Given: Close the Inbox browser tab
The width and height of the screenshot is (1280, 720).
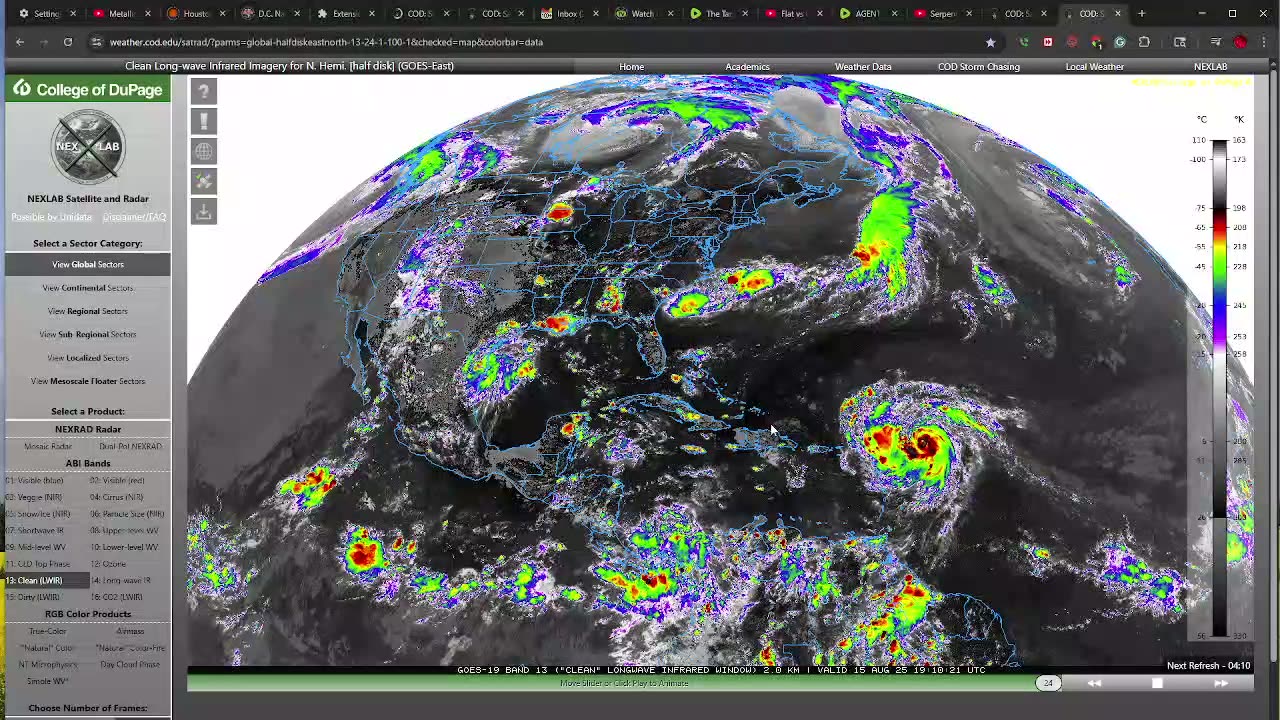Looking at the screenshot, I should (x=595, y=13).
